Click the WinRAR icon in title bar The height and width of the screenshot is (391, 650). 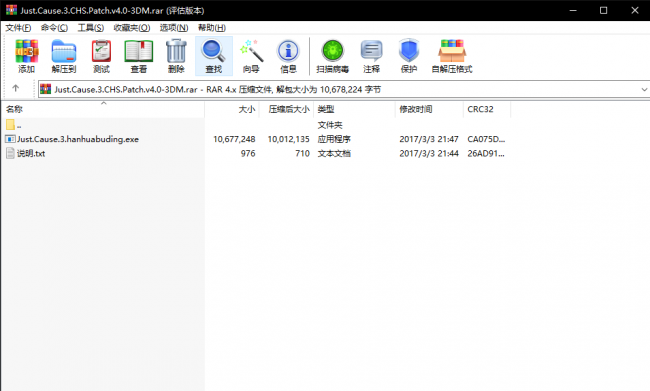(11, 10)
